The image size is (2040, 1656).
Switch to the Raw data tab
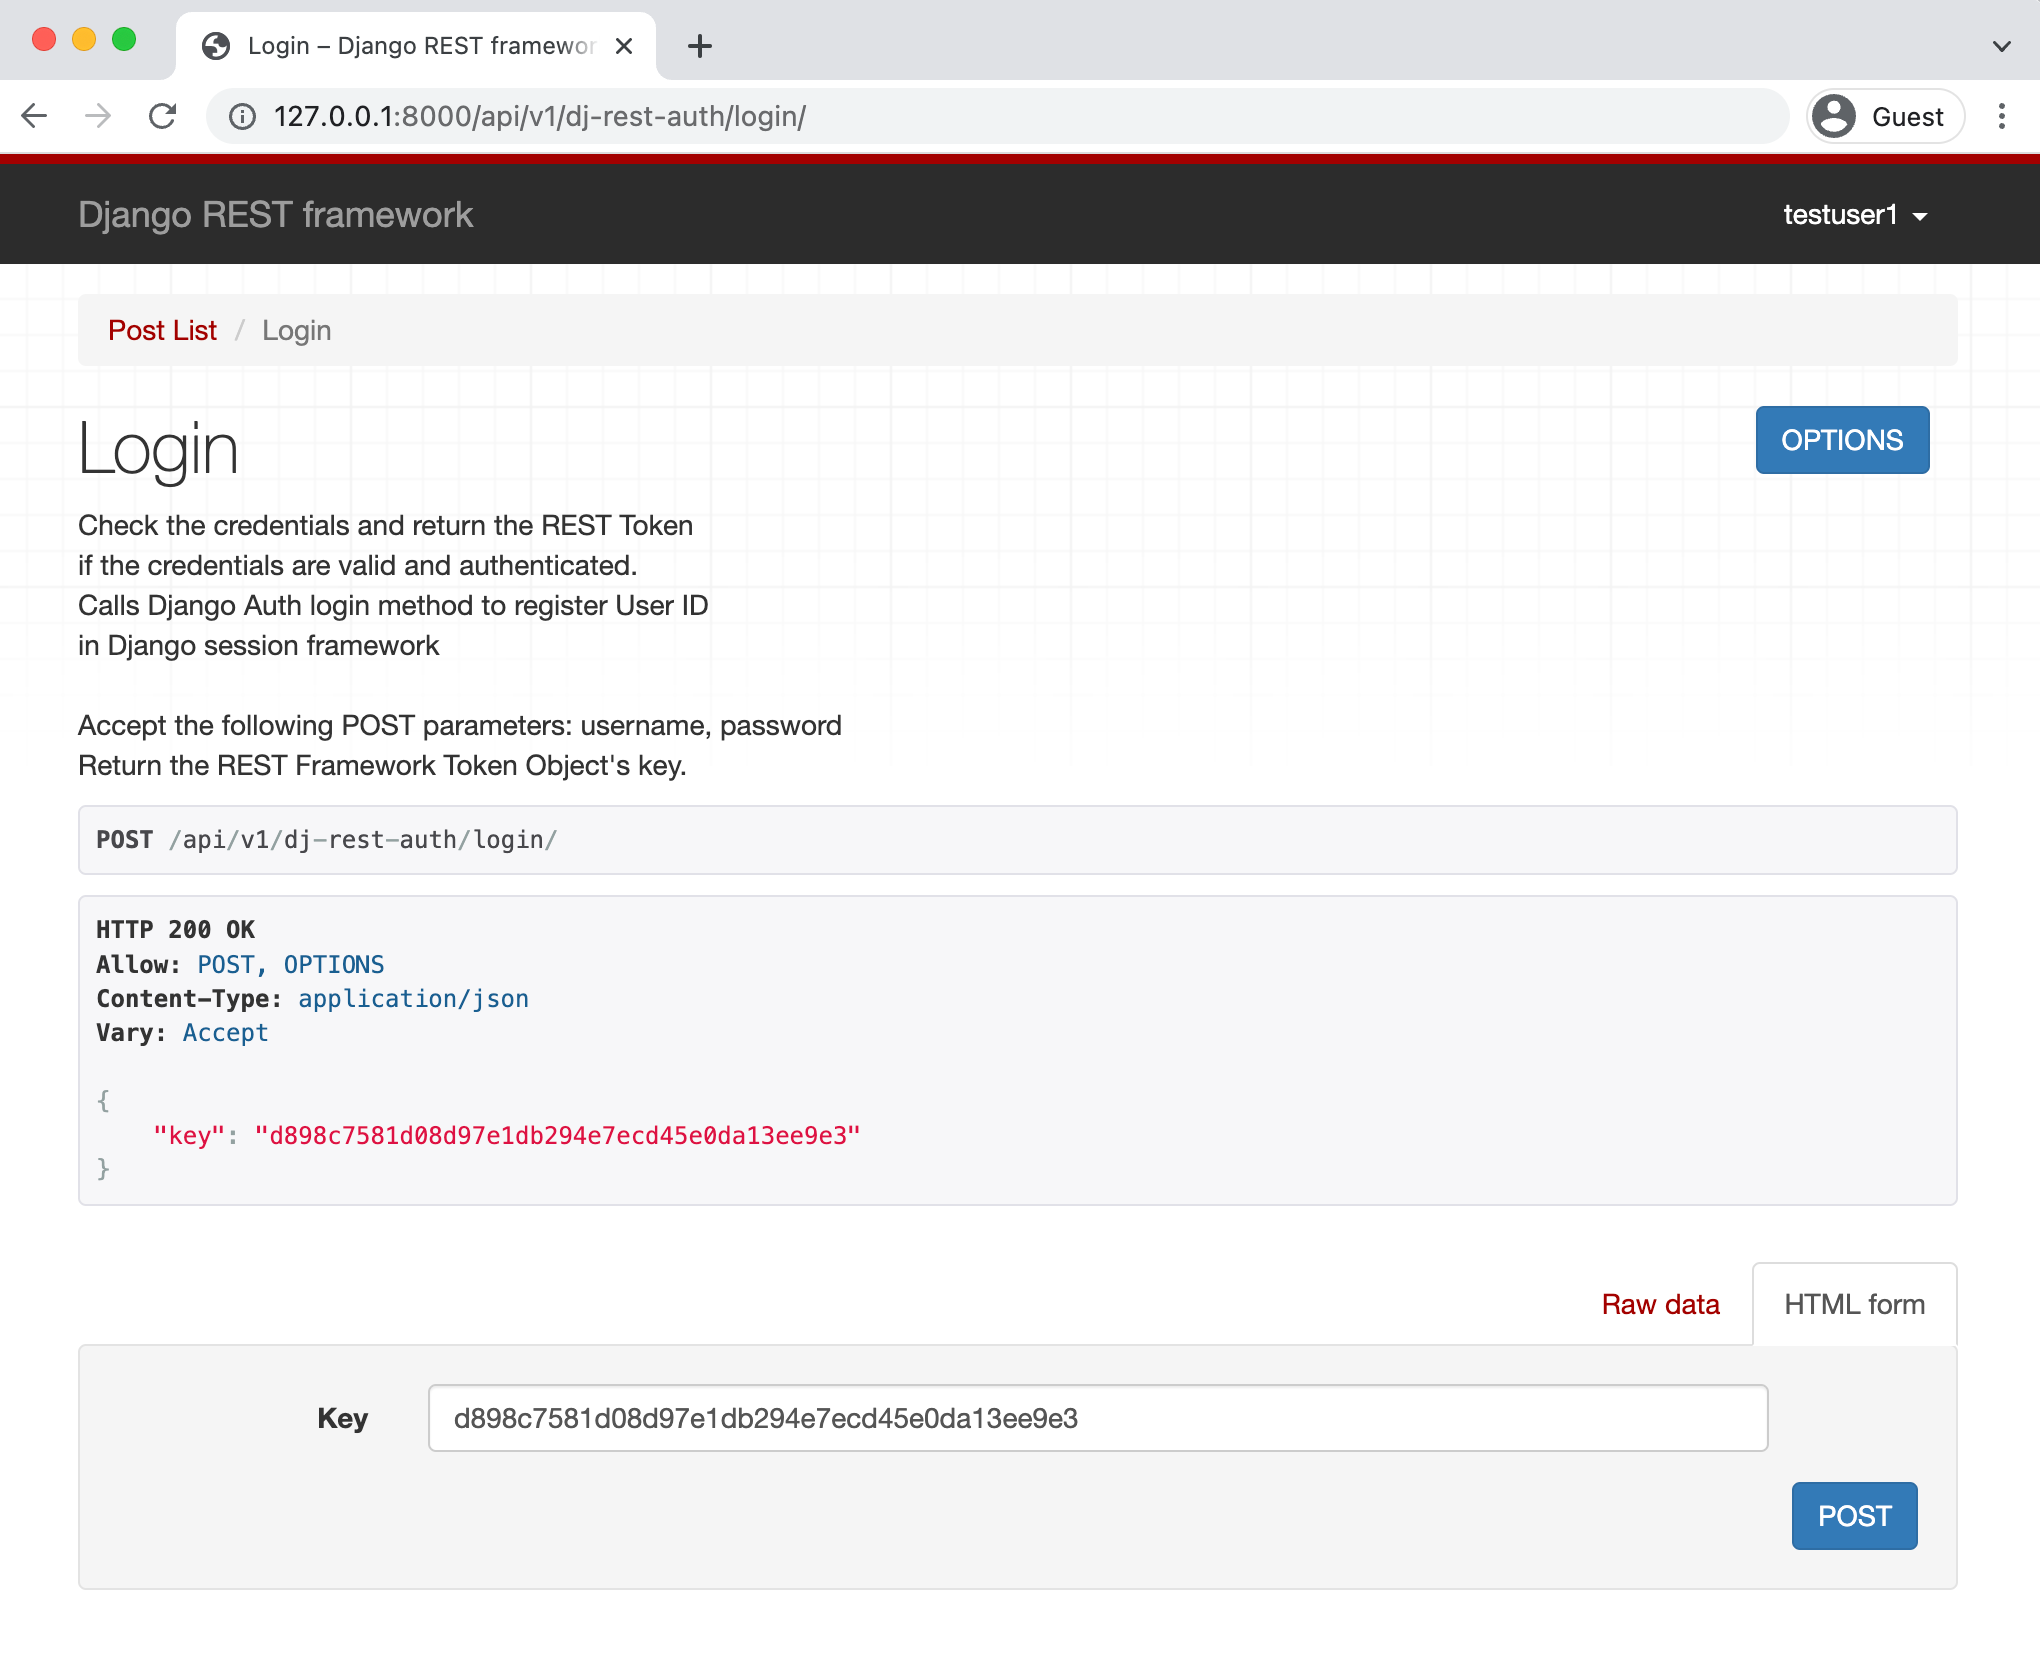(x=1660, y=1305)
